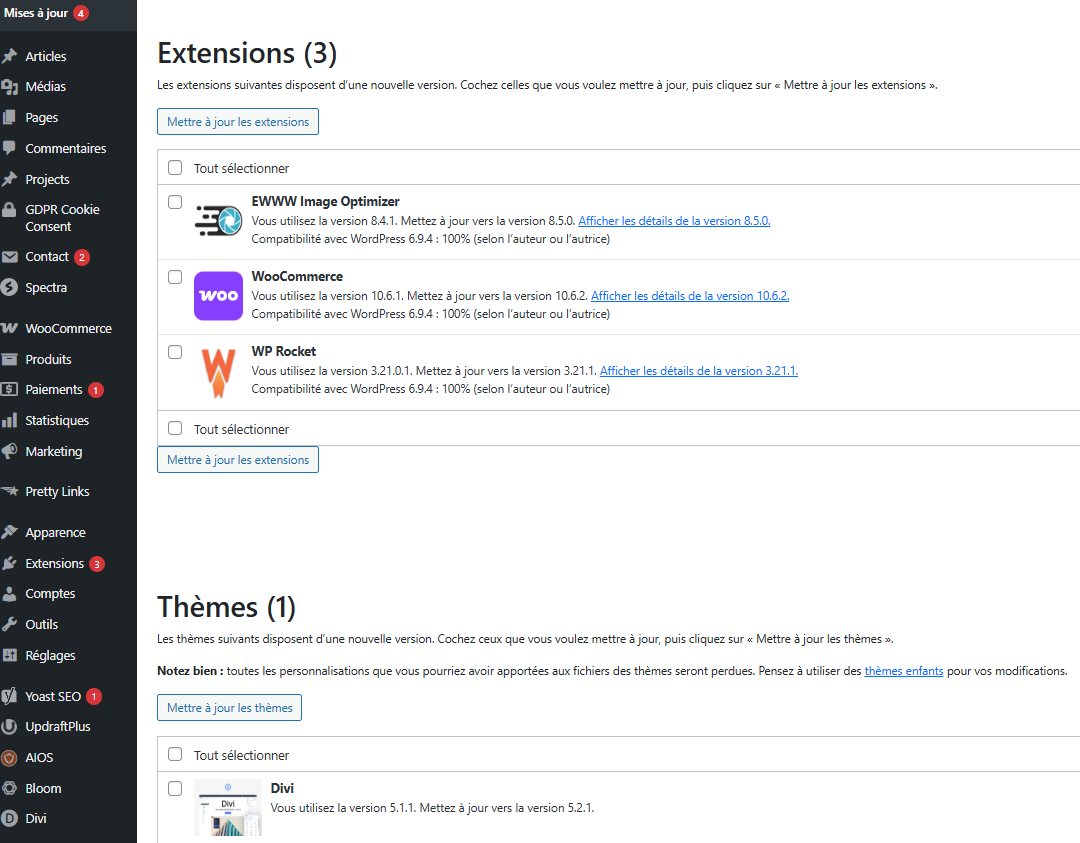This screenshot has width=1080, height=843.
Task: Tick the WooCommerce update checkbox
Action: [175, 277]
